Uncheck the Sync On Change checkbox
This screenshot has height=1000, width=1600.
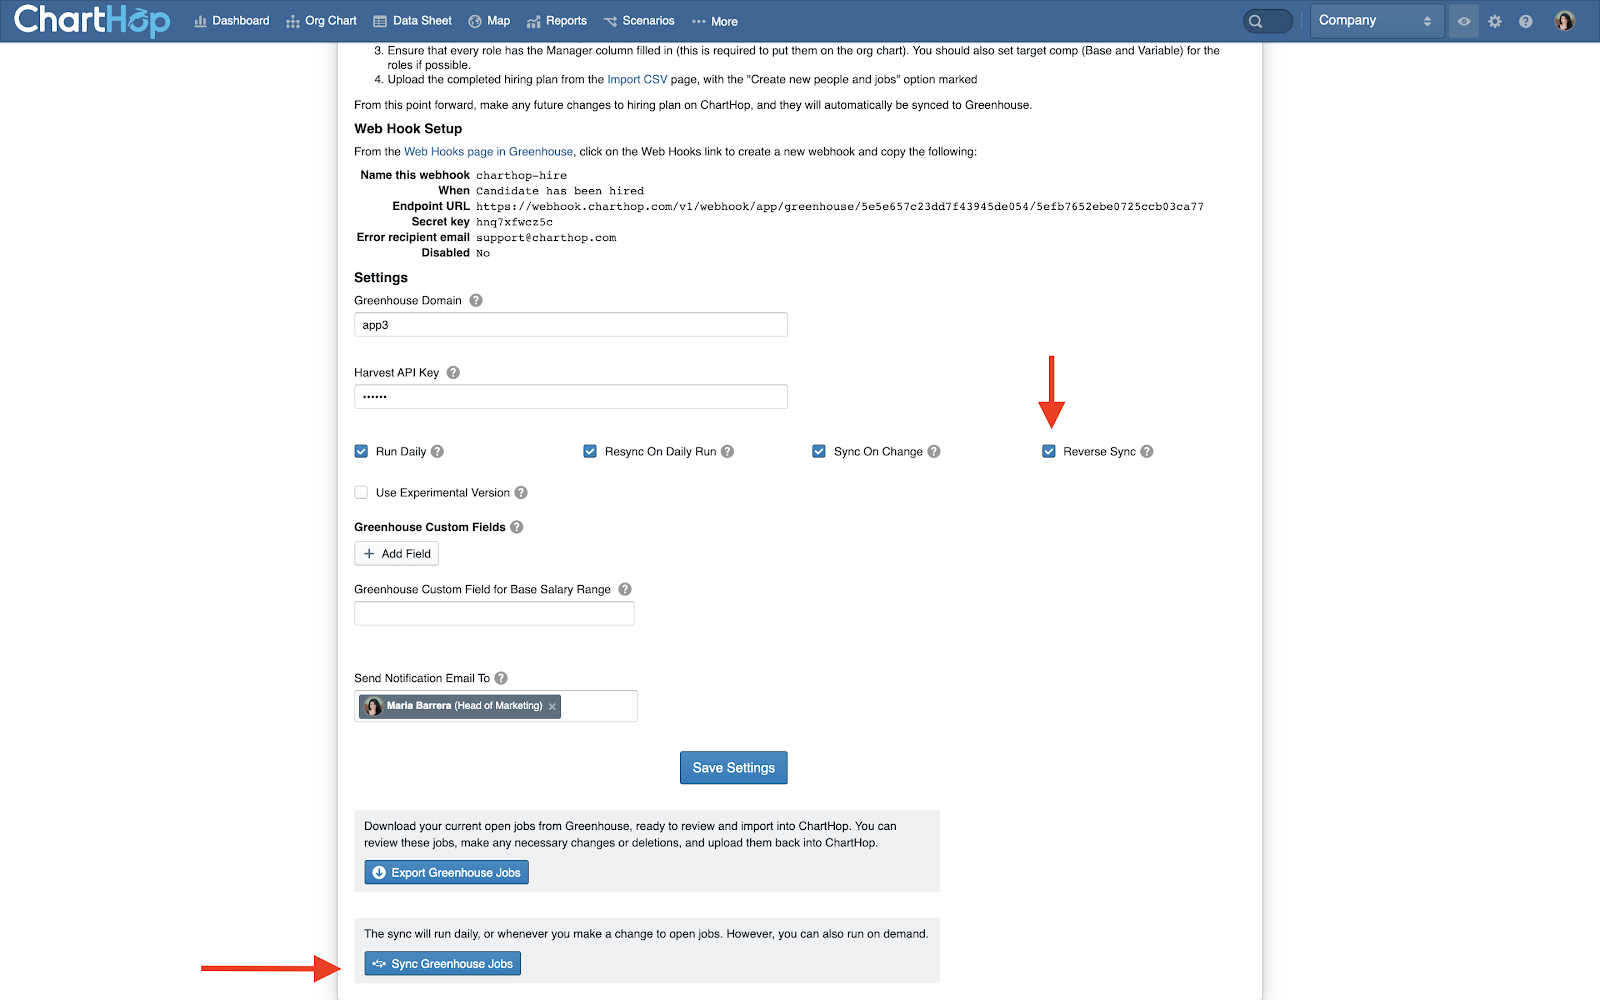tap(819, 451)
